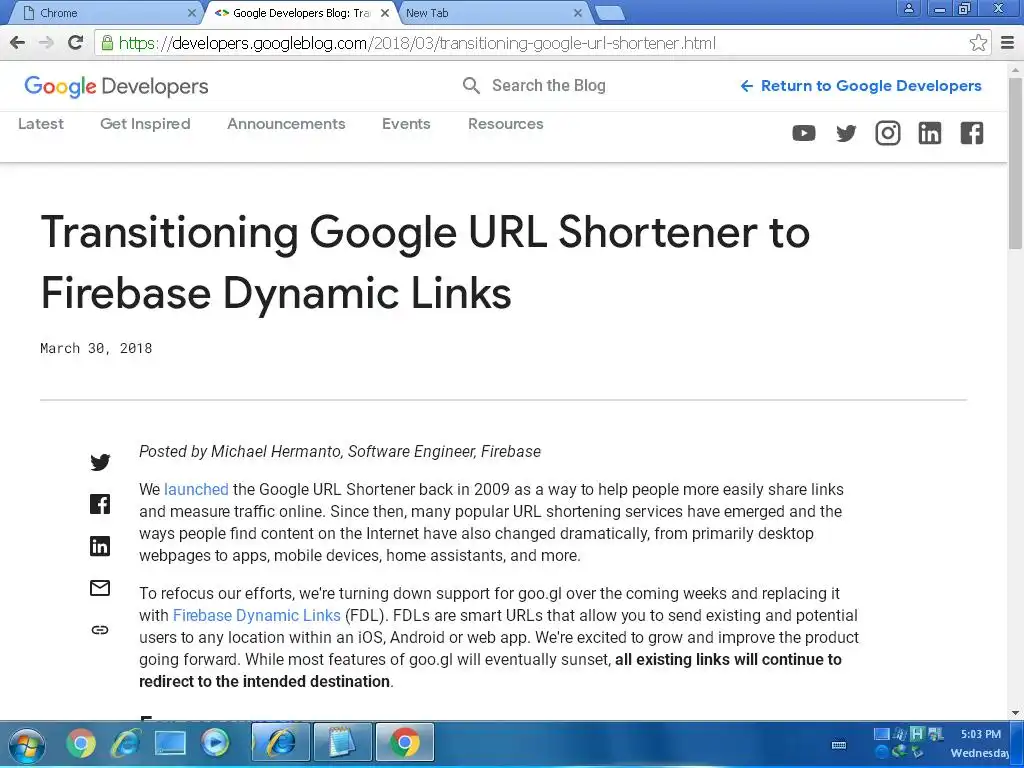Switch to the Internet Explorer taskbar window
Image resolution: width=1024 pixels, height=768 pixels.
click(x=280, y=743)
